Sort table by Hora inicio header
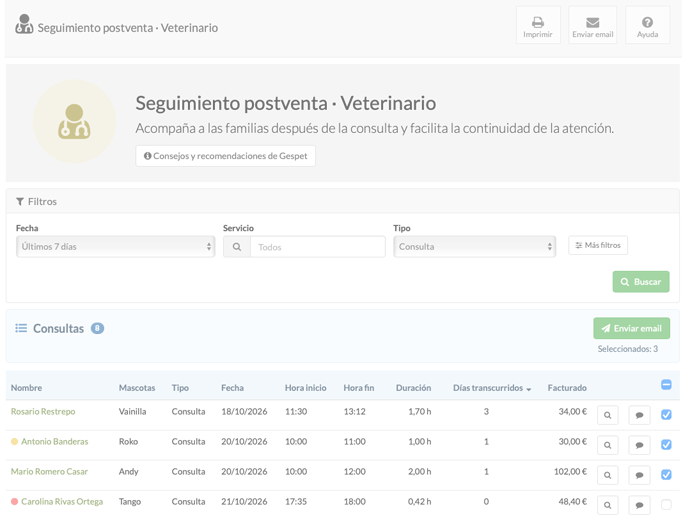The image size is (682, 518). point(305,388)
